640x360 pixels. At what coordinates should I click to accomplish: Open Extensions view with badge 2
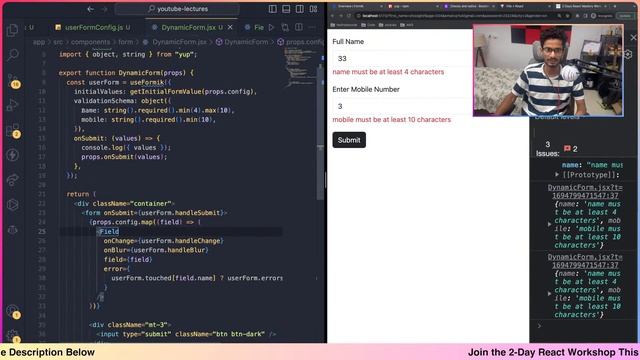[x=13, y=130]
